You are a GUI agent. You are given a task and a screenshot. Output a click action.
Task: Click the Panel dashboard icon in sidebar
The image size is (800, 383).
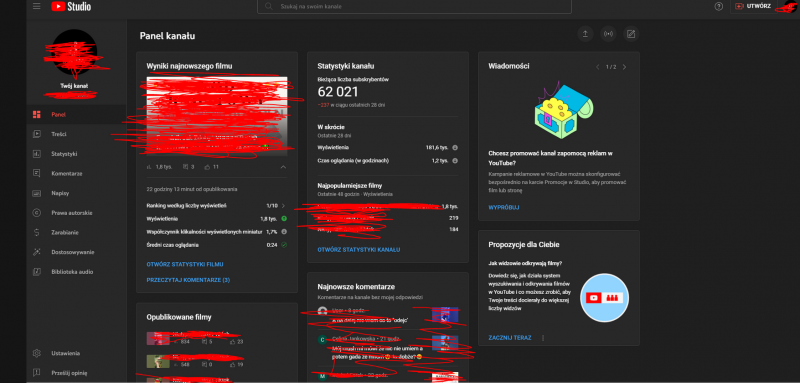click(x=37, y=115)
